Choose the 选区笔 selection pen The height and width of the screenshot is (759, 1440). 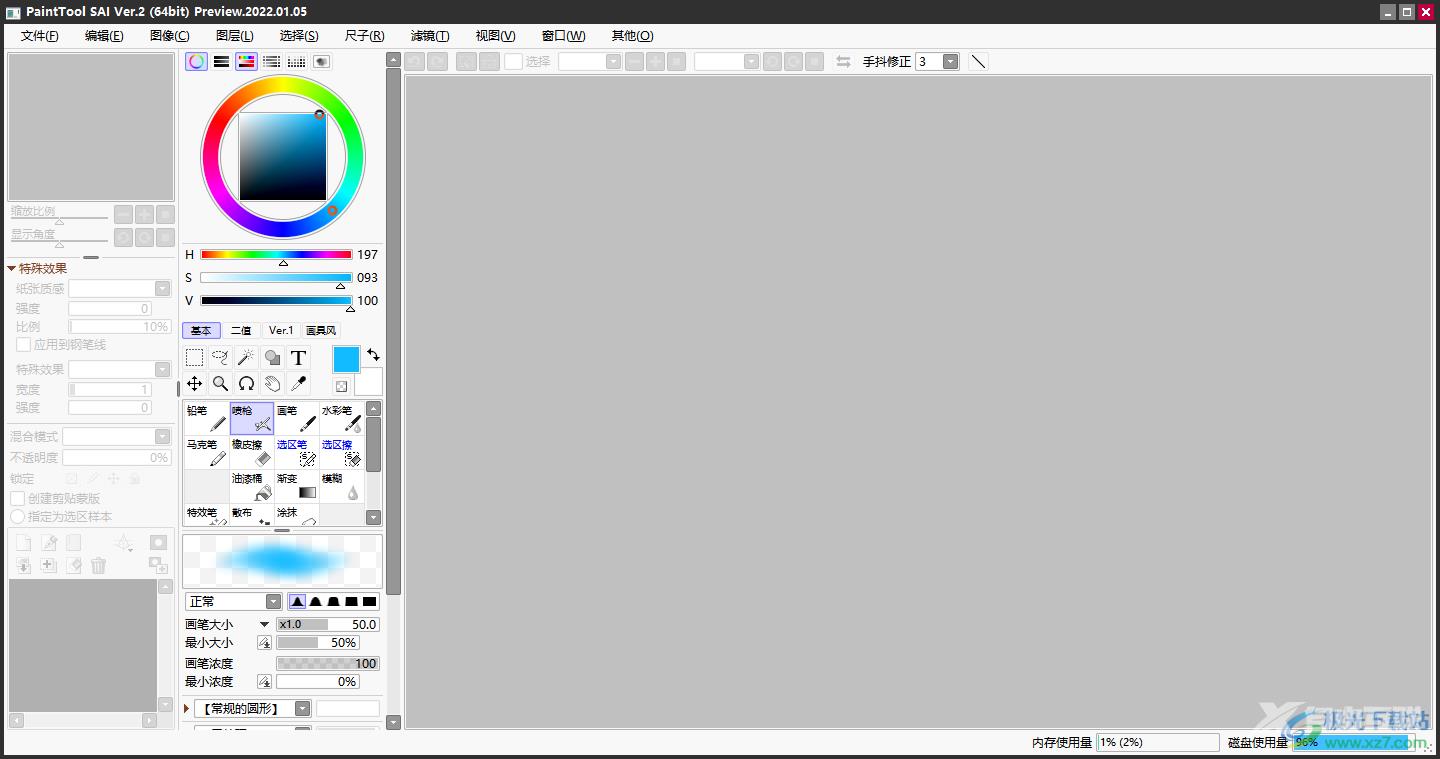point(297,452)
